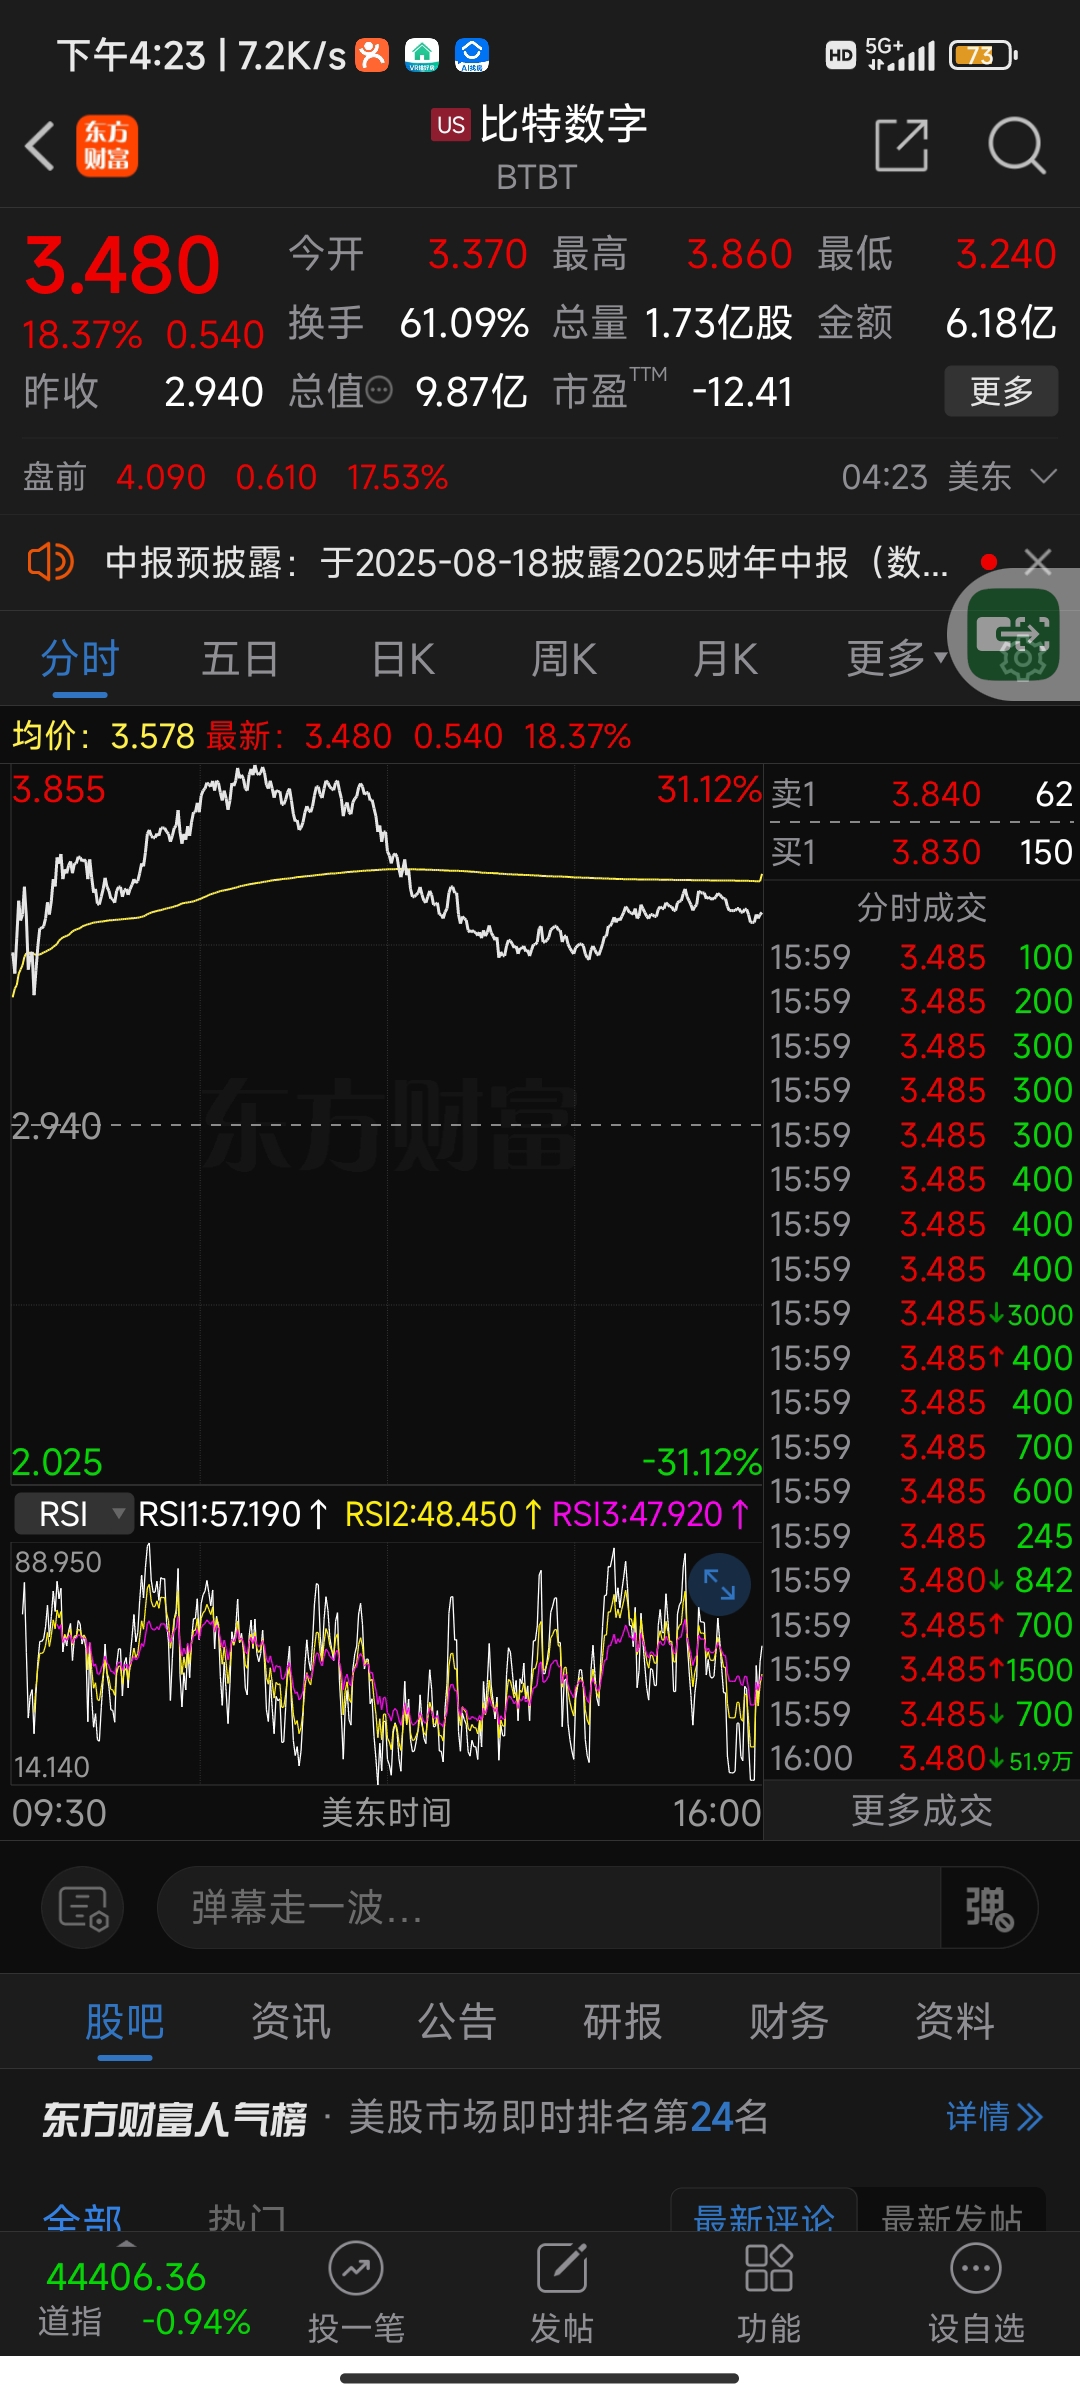Open the 财务 tab

[789, 2021]
